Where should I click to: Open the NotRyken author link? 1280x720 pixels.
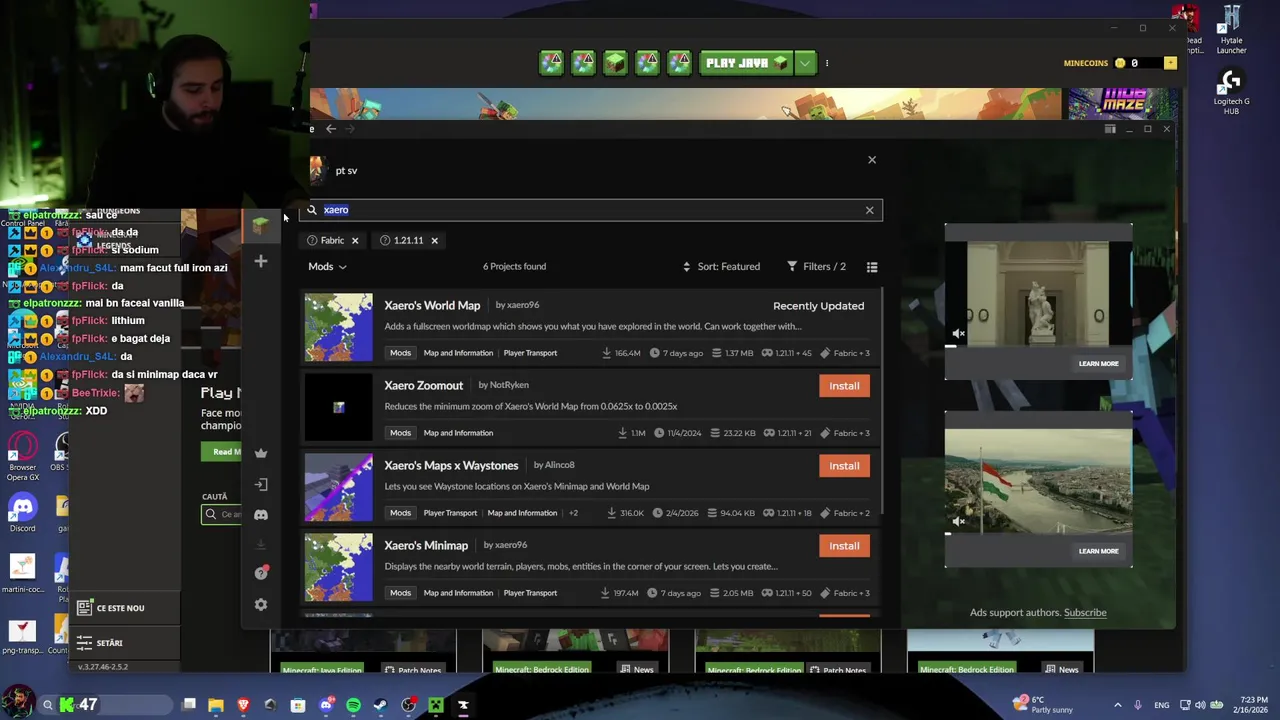pyautogui.click(x=509, y=385)
